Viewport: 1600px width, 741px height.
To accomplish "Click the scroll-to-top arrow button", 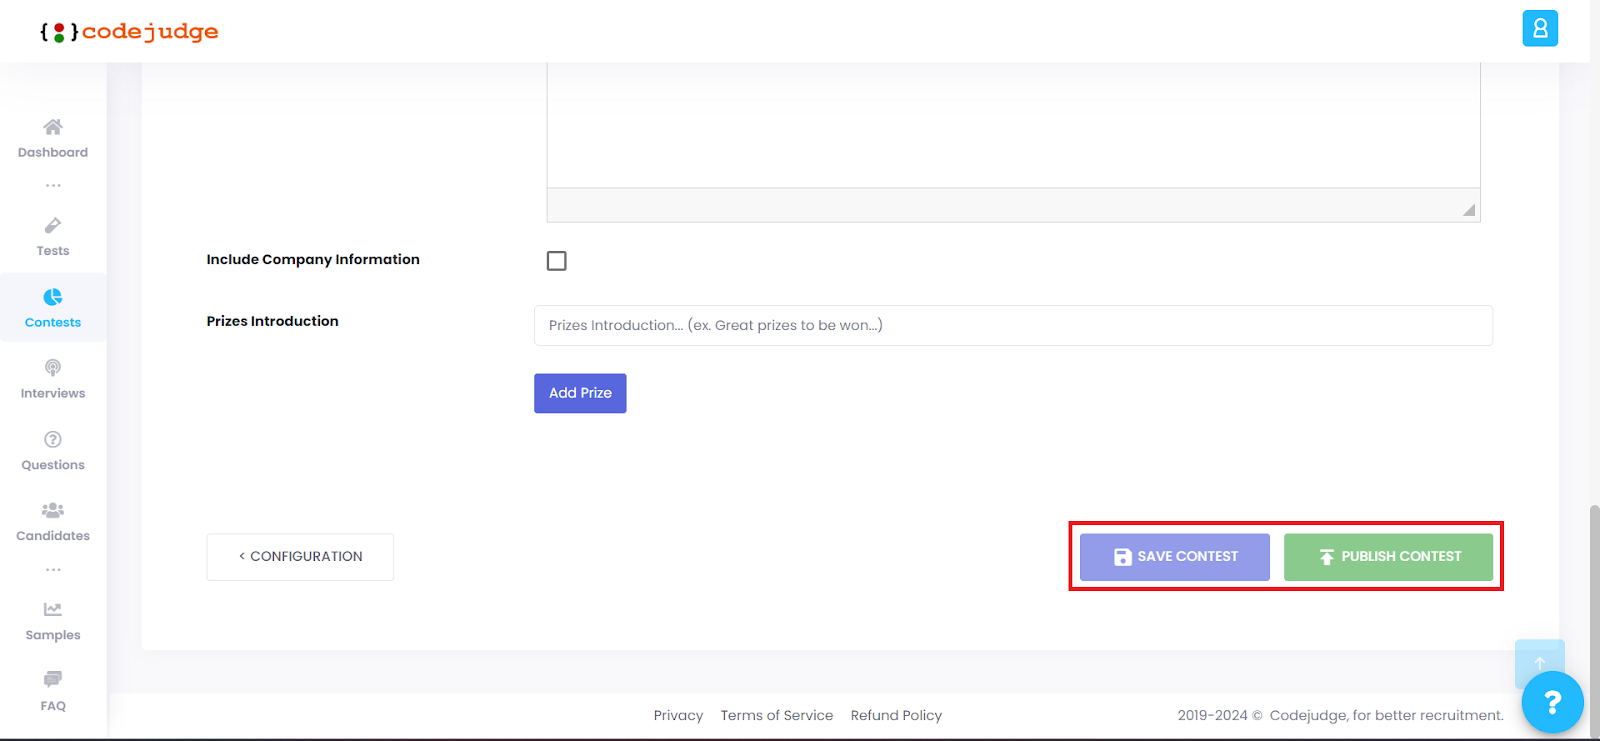I will [1540, 663].
